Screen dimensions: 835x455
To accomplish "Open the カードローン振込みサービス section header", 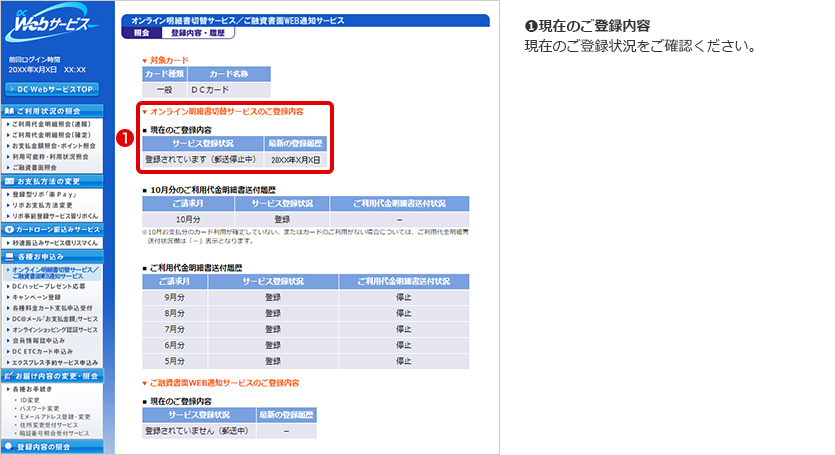I will (x=53, y=229).
